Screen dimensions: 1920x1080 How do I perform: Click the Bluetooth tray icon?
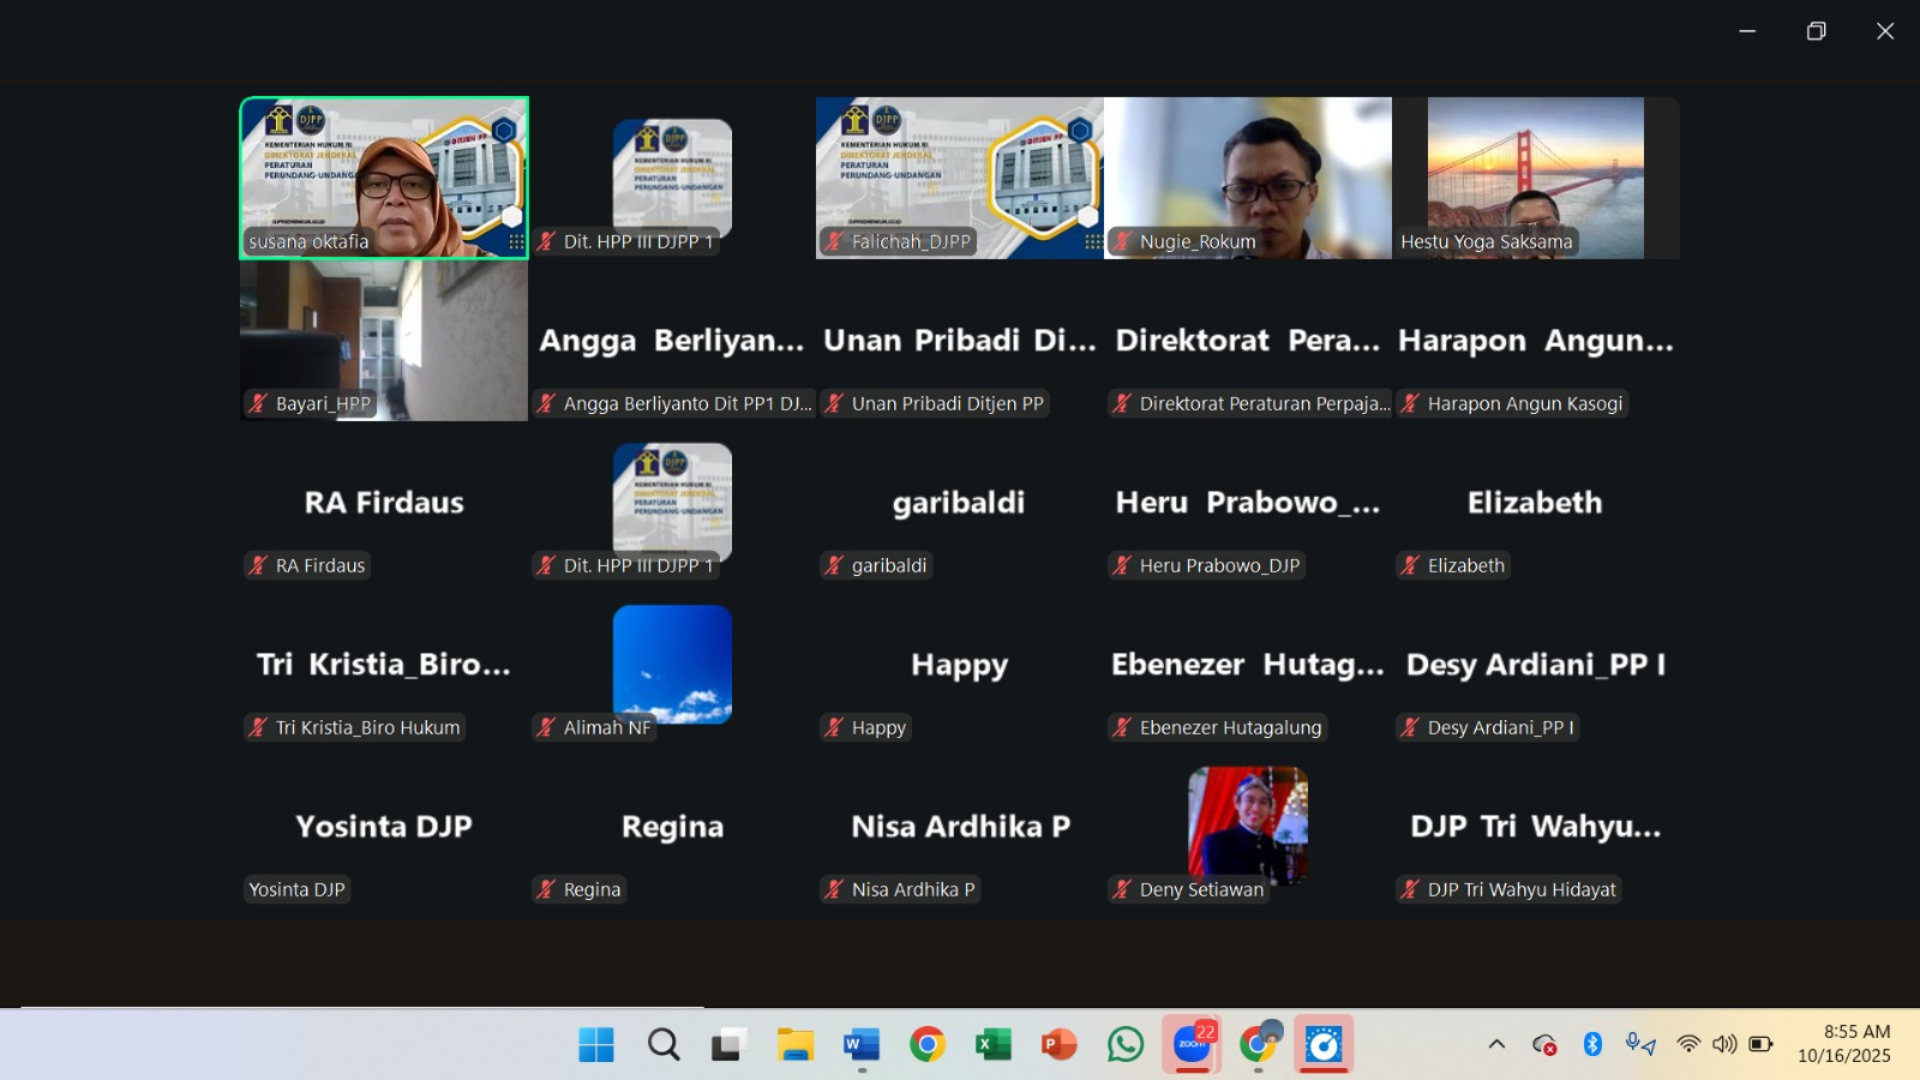point(1592,1044)
